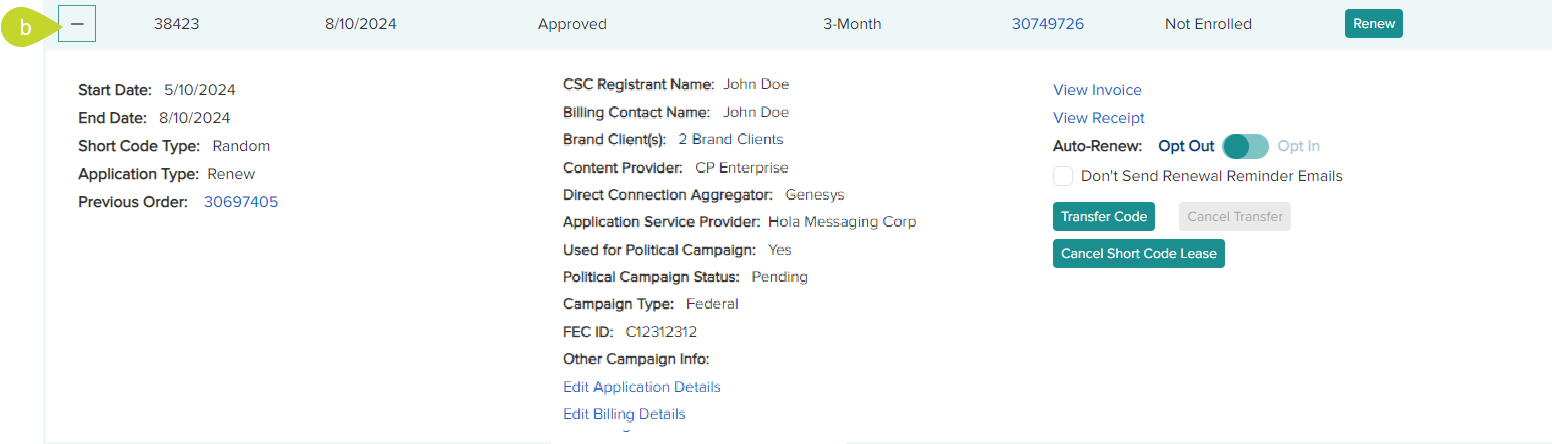Open Edit Billing Details
Image resolution: width=1552 pixels, height=444 pixels.
click(x=624, y=414)
